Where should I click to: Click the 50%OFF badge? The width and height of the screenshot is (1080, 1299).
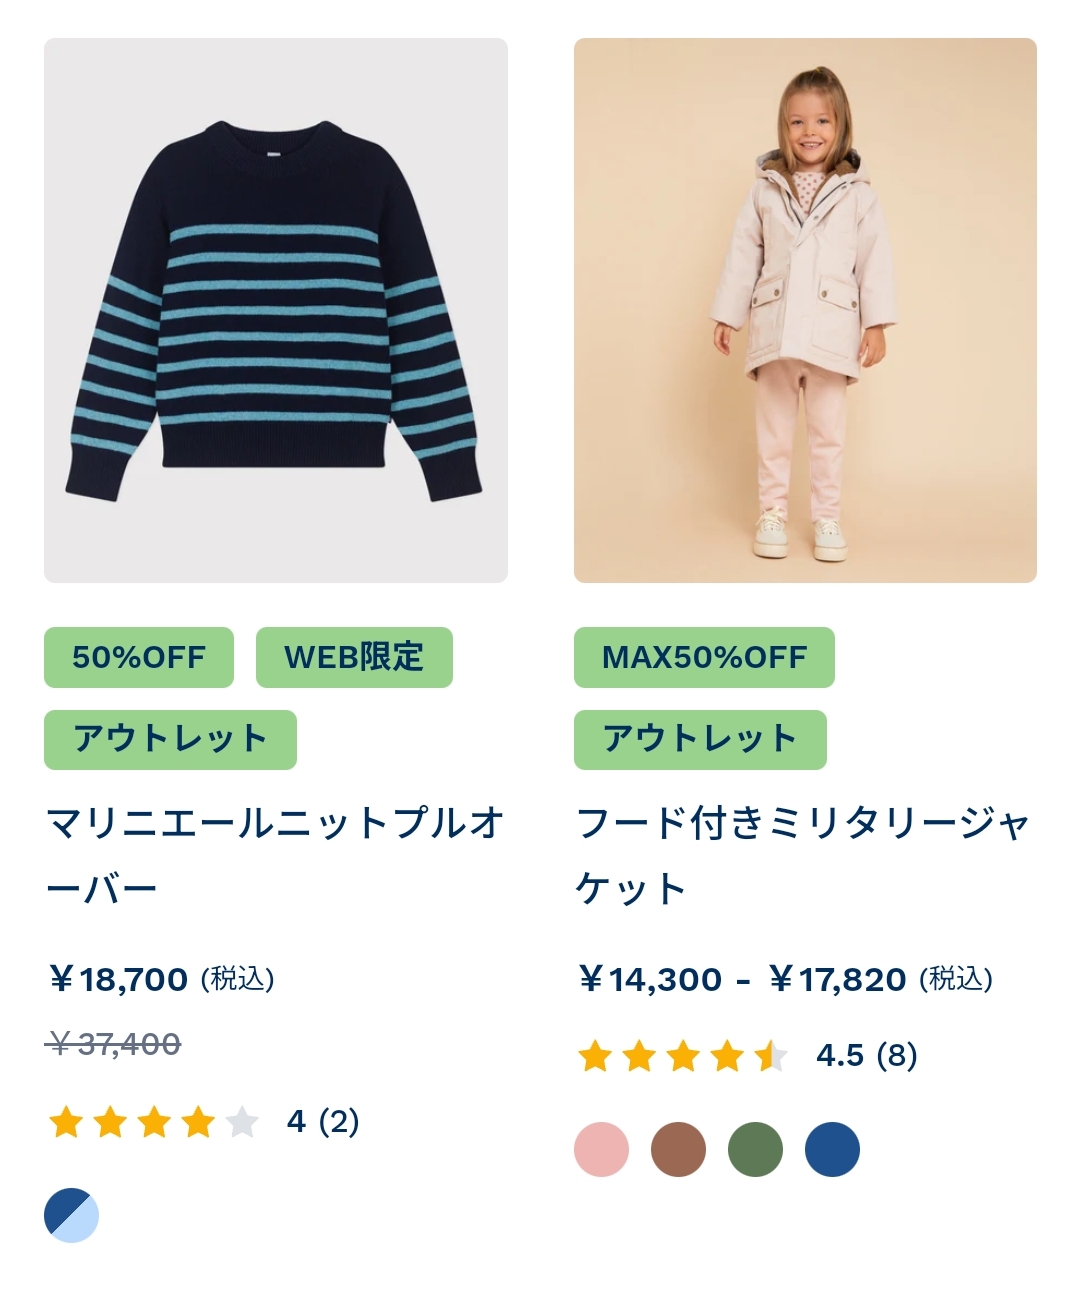(x=139, y=657)
